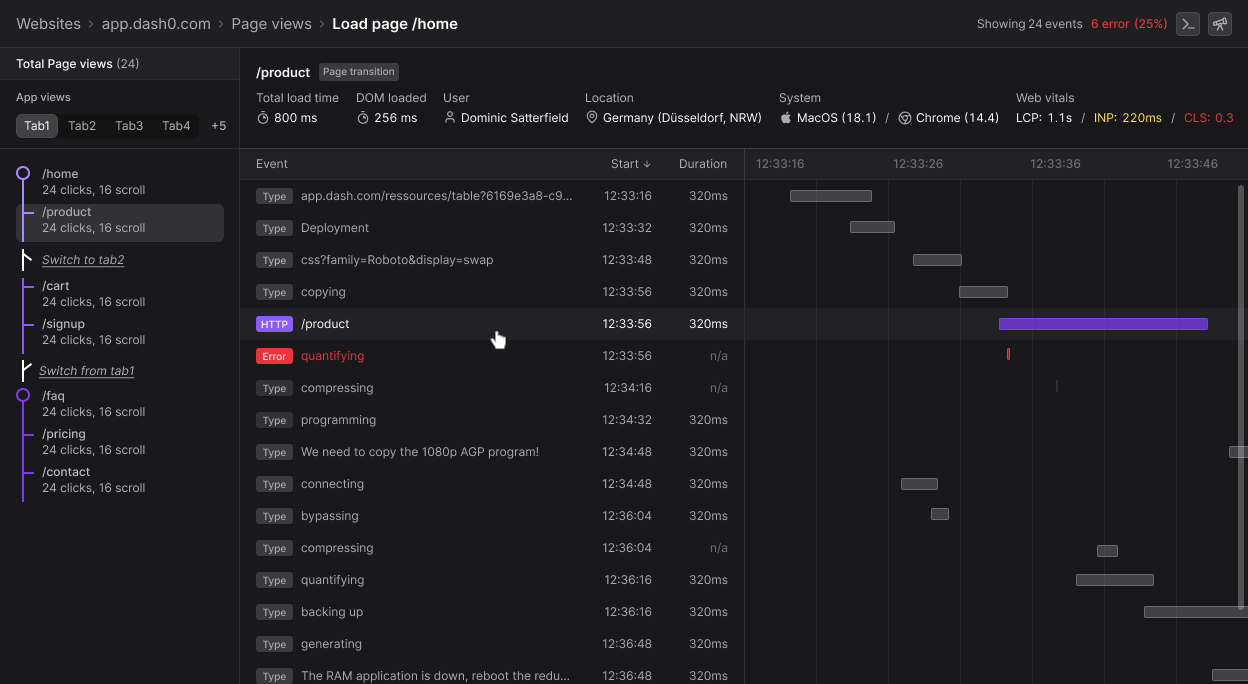The height and width of the screenshot is (684, 1248).
Task: Click the LCP: 1.1s web vital
Action: point(1044,118)
